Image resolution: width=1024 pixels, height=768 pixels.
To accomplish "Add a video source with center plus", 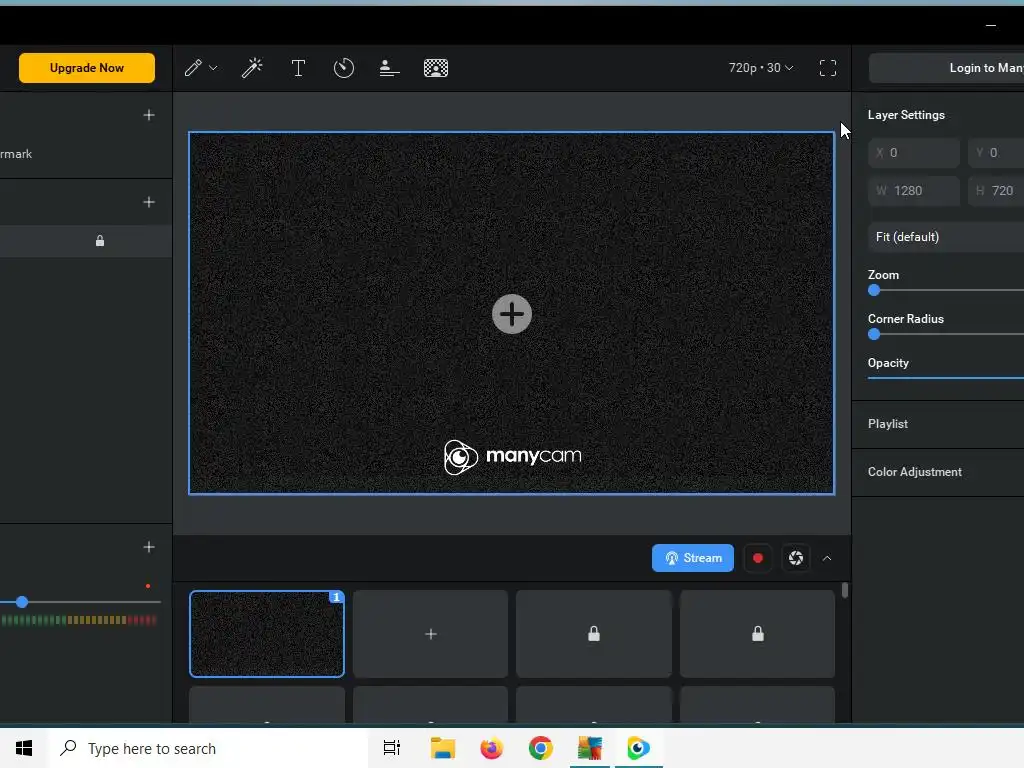I will click(x=511, y=314).
